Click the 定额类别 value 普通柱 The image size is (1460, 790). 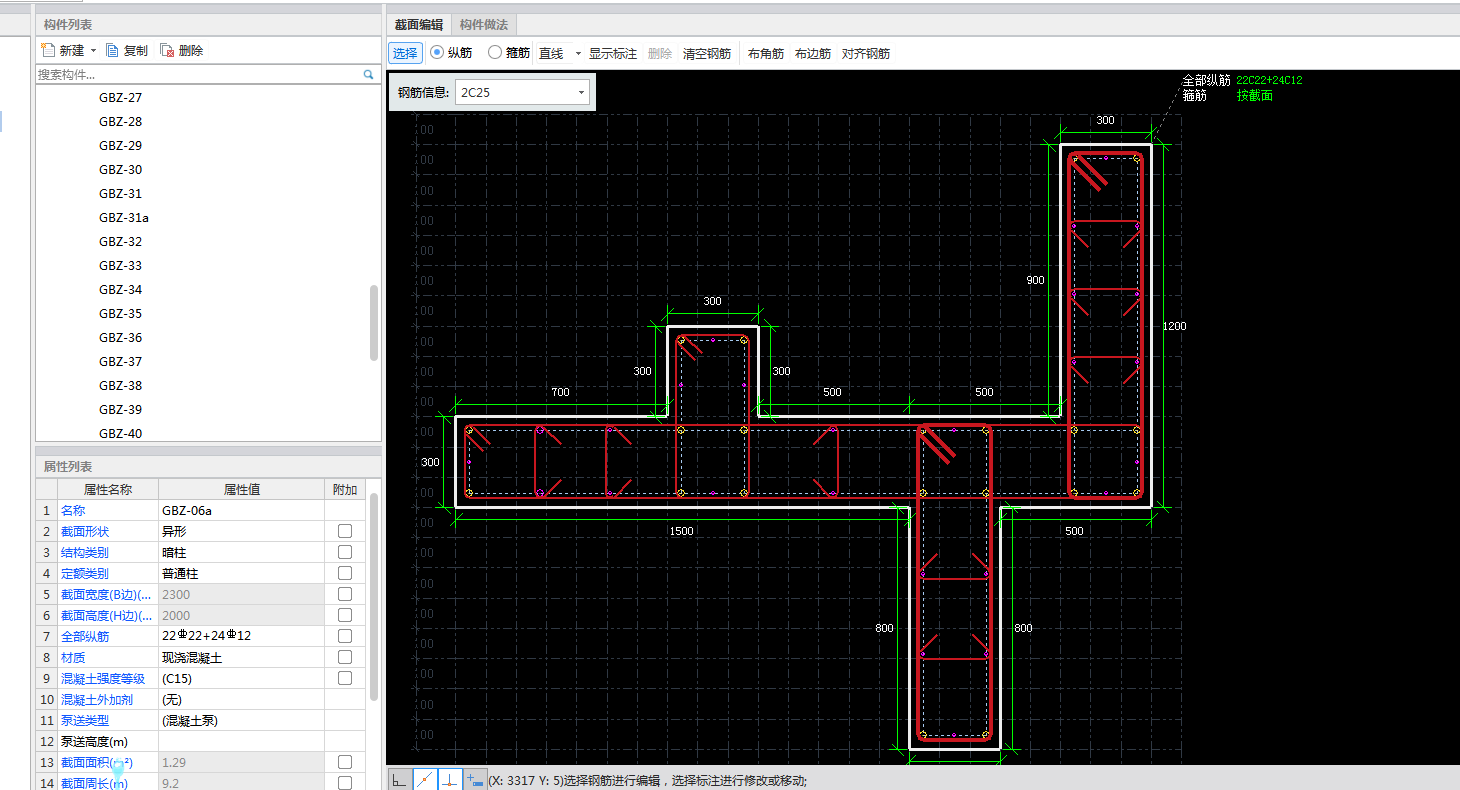(x=241, y=573)
